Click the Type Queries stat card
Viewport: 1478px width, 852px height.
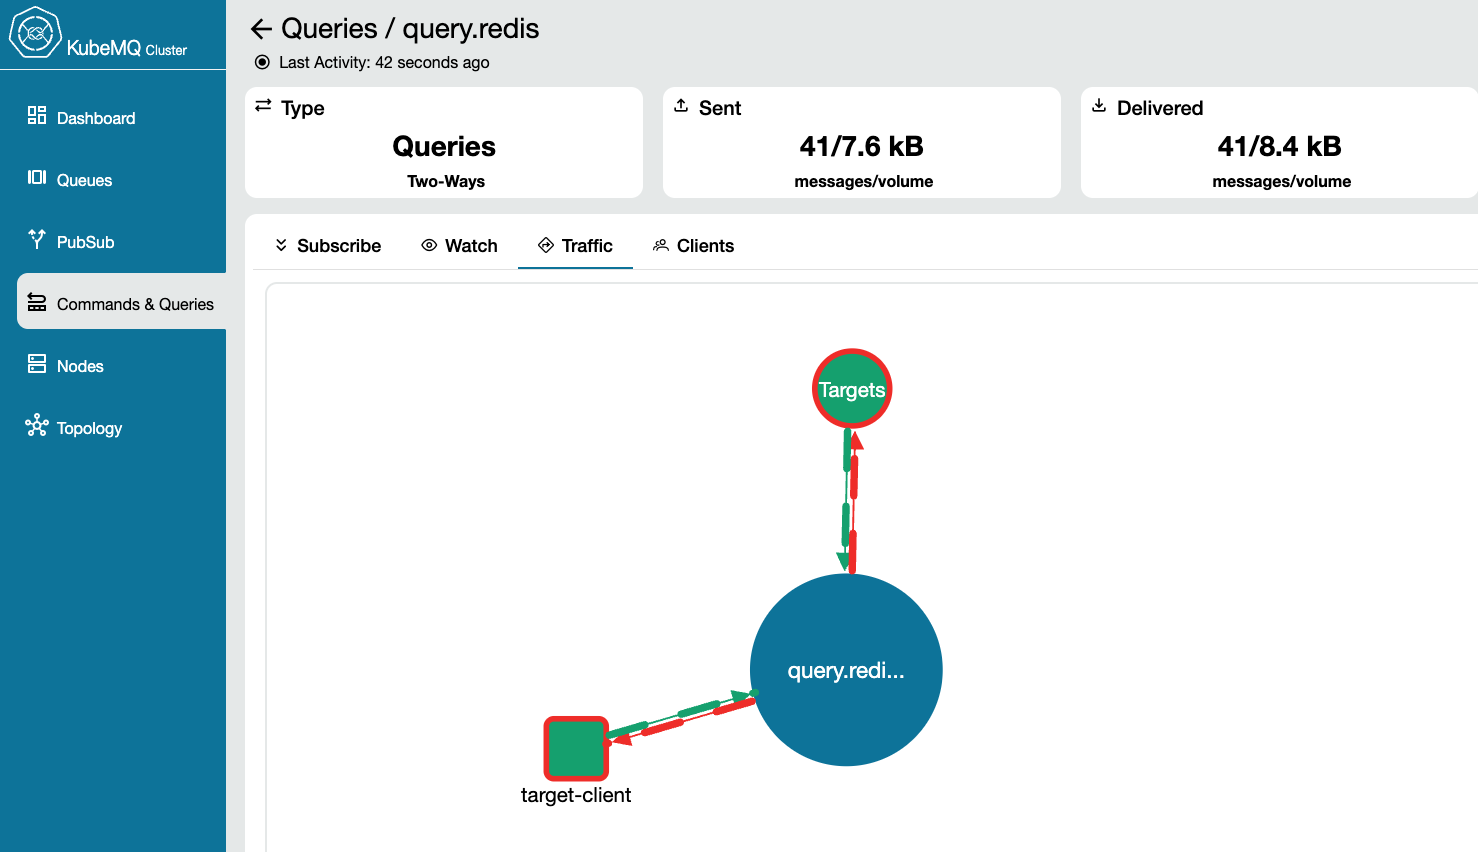(x=443, y=143)
